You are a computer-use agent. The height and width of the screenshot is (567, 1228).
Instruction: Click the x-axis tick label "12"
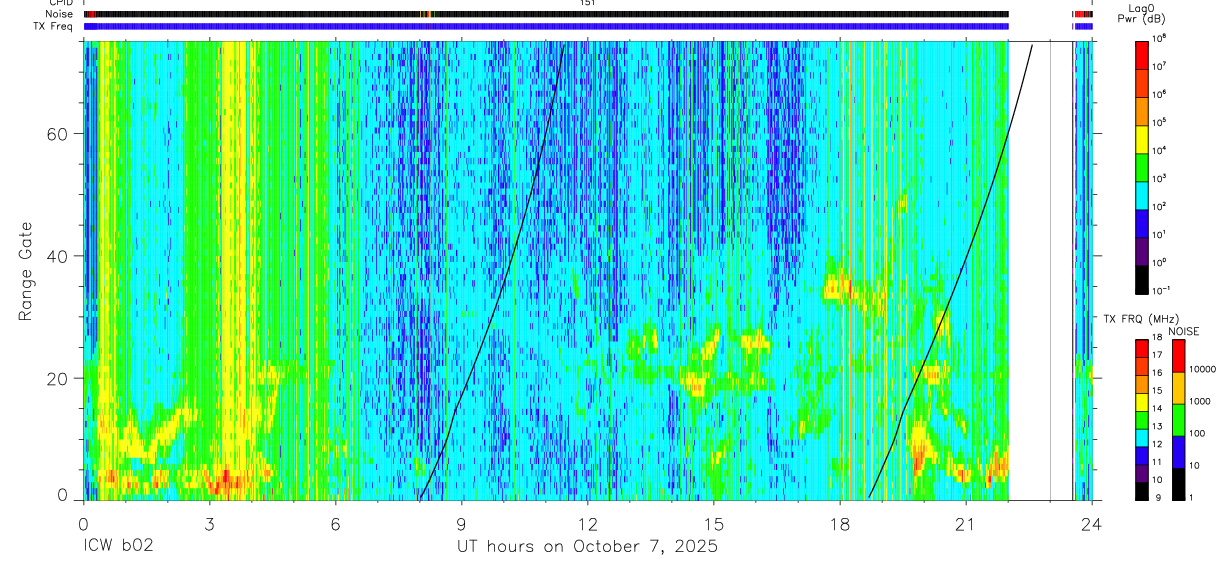(x=587, y=524)
